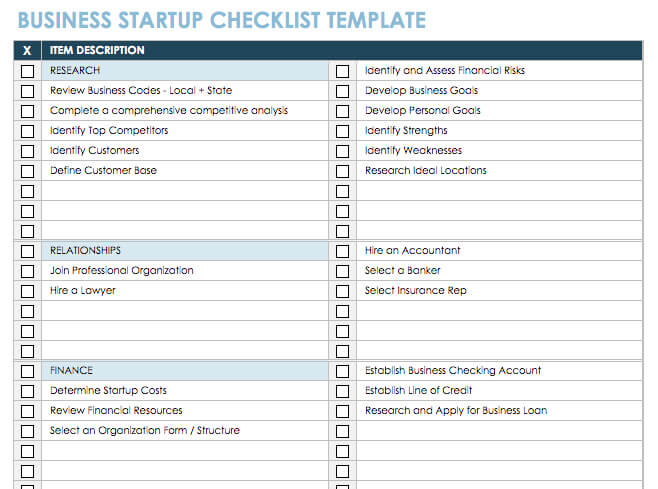658x489 pixels.
Task: Select the Complete a comprehensive competitive analysis cell
Action: 186,111
